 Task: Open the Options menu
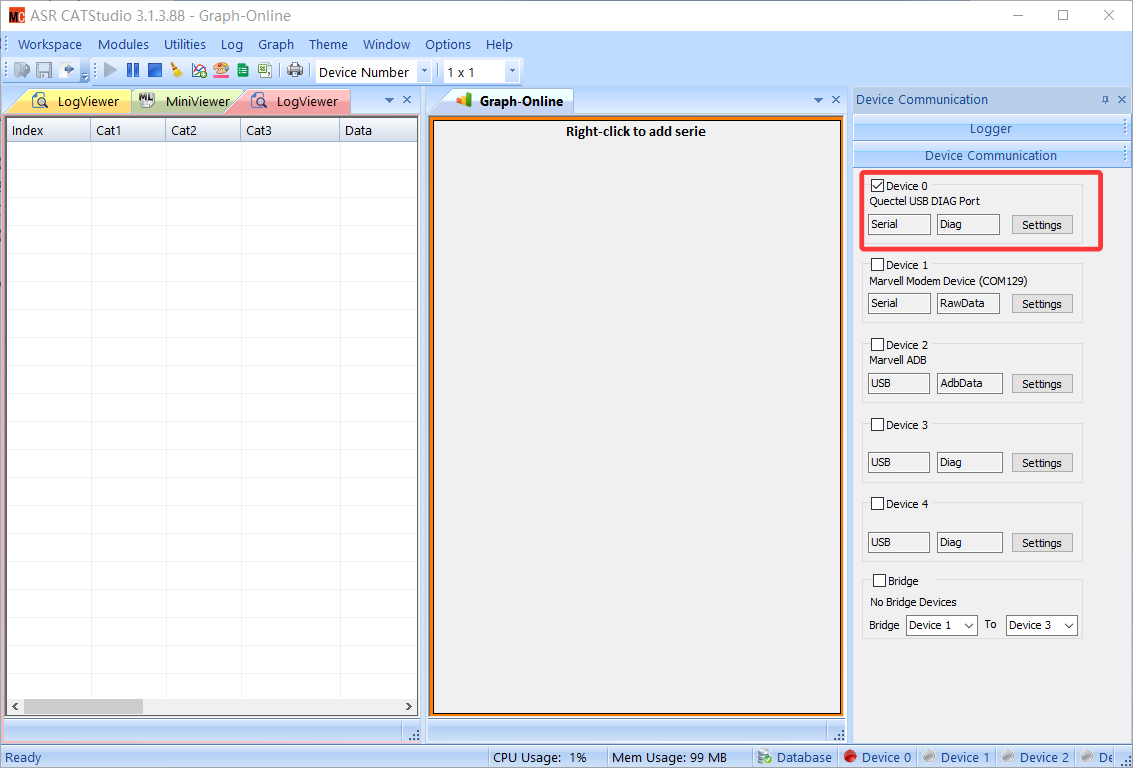pos(448,44)
